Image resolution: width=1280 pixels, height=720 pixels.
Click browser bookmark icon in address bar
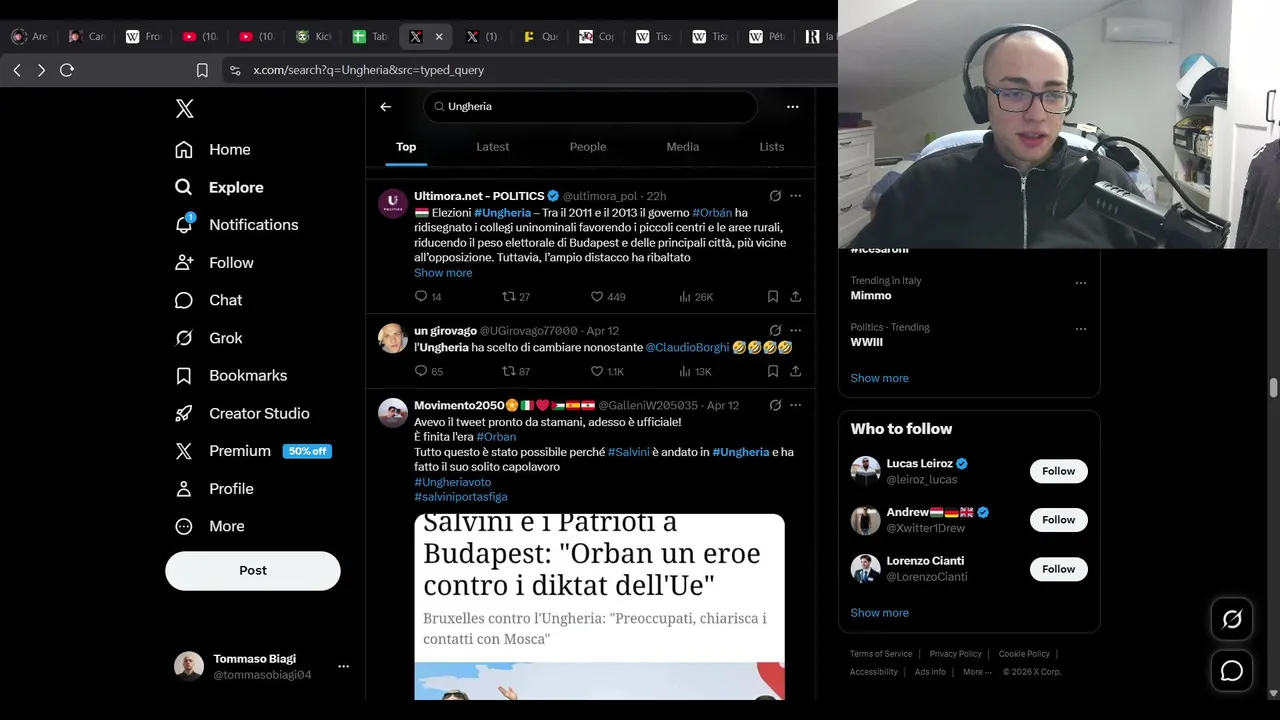[202, 70]
